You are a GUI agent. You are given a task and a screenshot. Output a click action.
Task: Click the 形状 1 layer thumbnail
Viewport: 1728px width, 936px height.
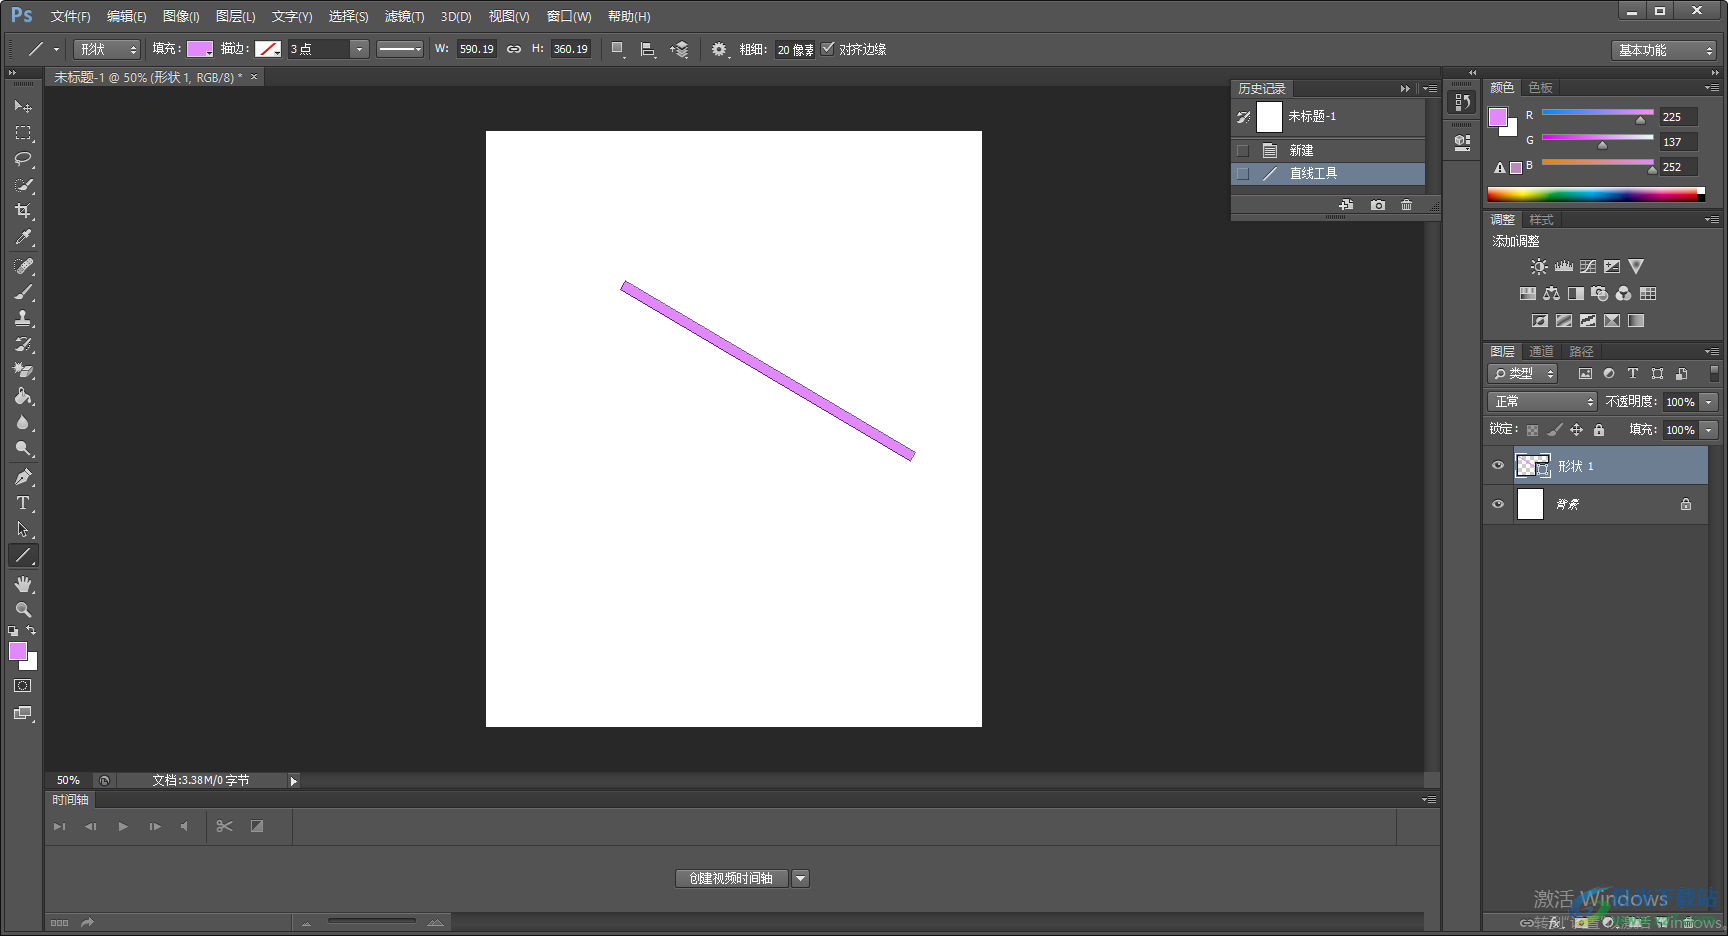point(1532,466)
